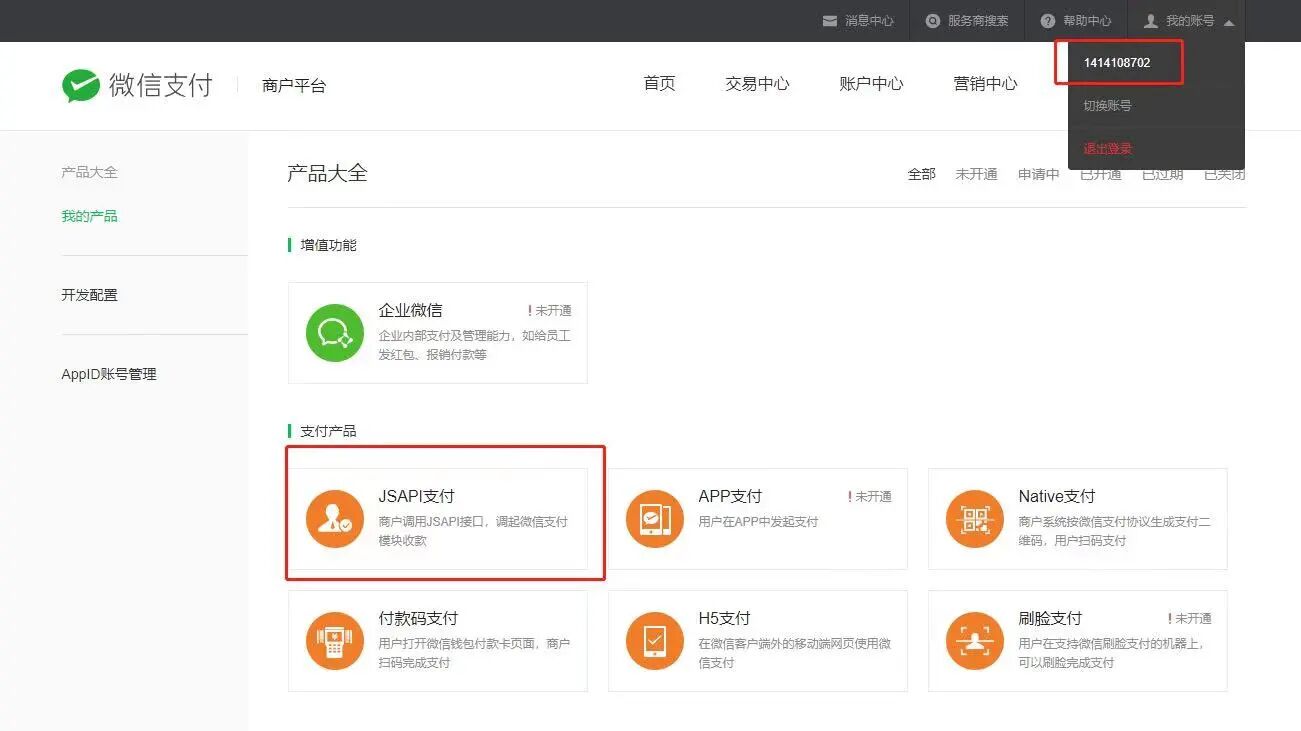The image size is (1301, 731).
Task: Click the envelope icon beside 消息中心
Action: click(829, 20)
